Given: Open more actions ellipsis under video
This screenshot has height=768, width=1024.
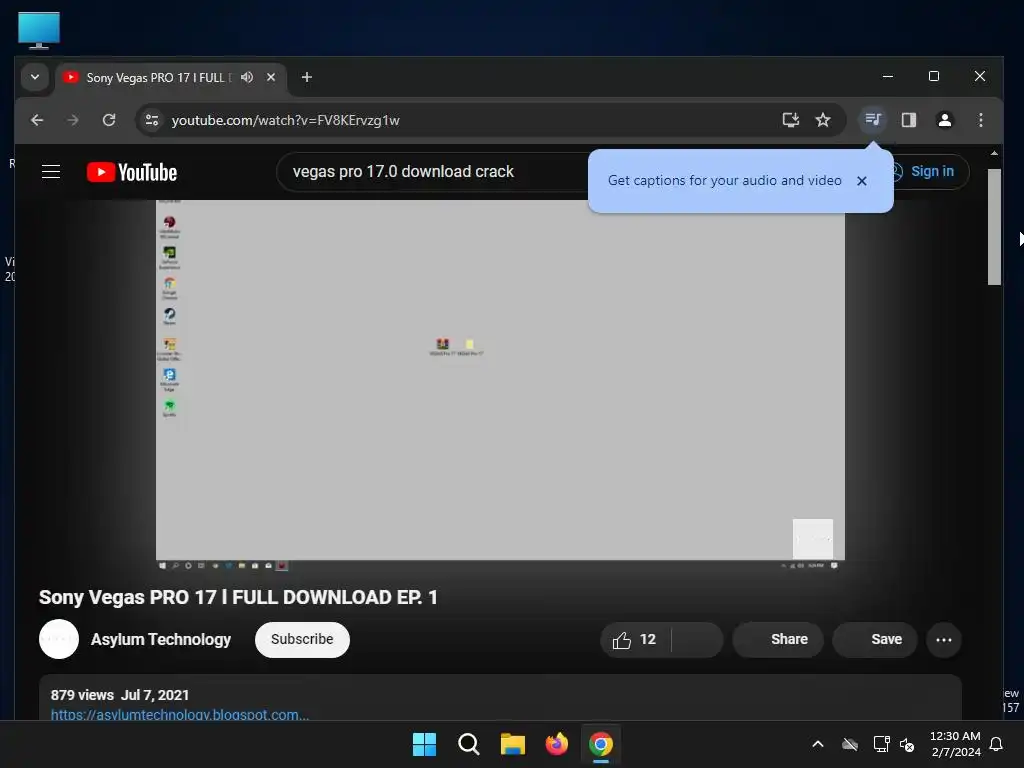Looking at the screenshot, I should click(x=944, y=640).
